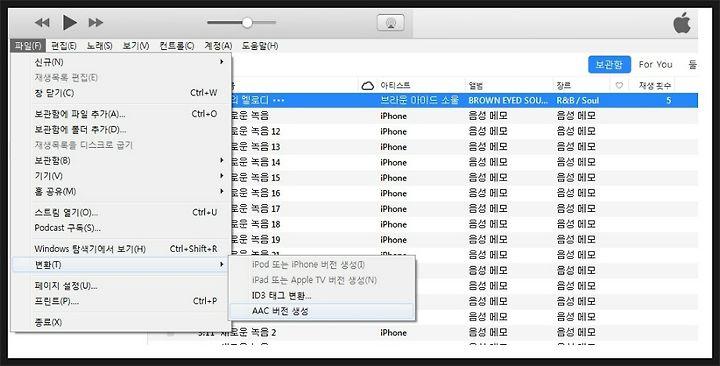
Task: Click BROWN EYED SOU... album cell
Action: coord(508,100)
